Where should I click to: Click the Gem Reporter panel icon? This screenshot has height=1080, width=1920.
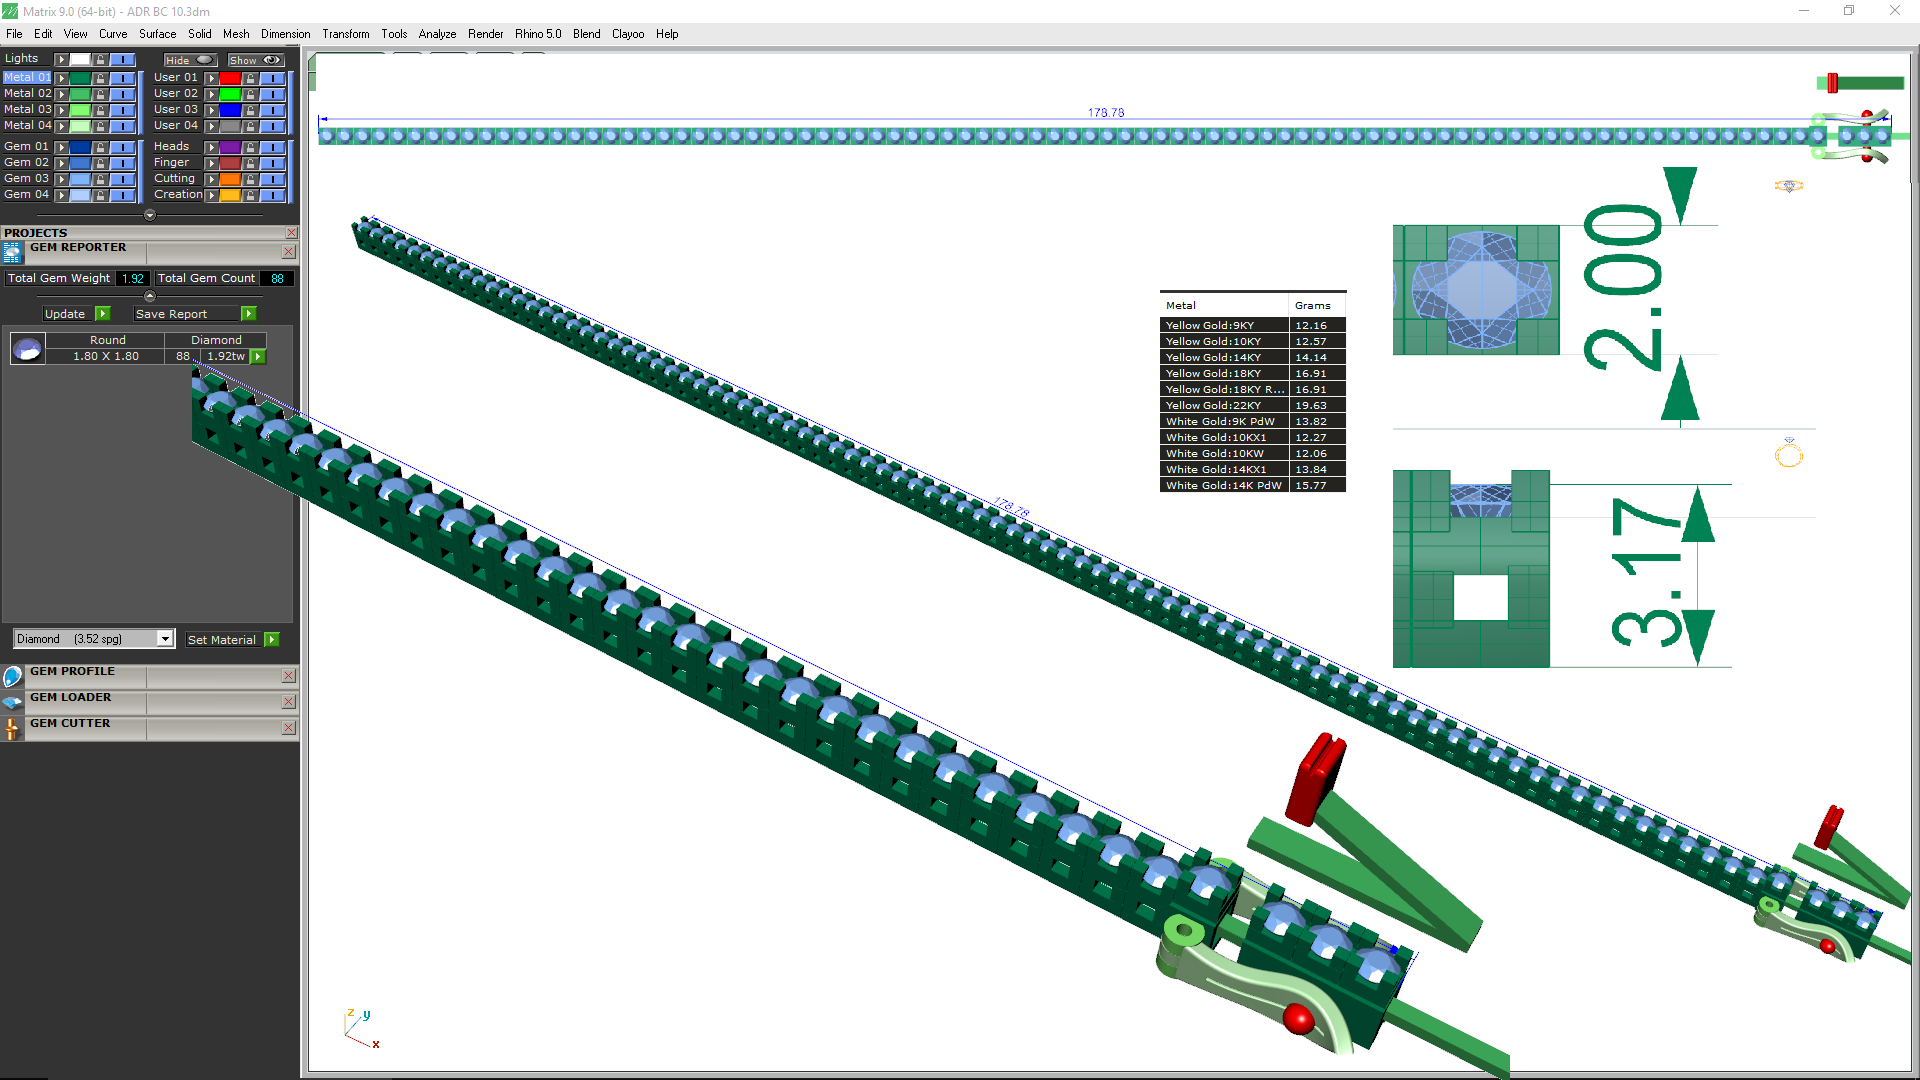point(12,252)
